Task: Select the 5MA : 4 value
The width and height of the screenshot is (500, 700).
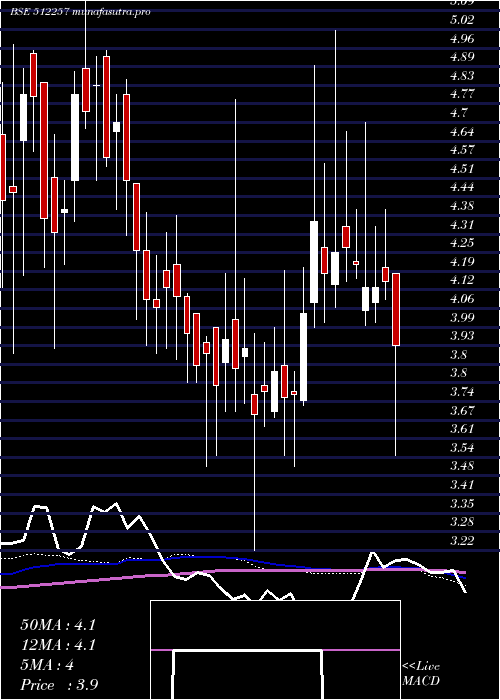Action: click(47, 665)
